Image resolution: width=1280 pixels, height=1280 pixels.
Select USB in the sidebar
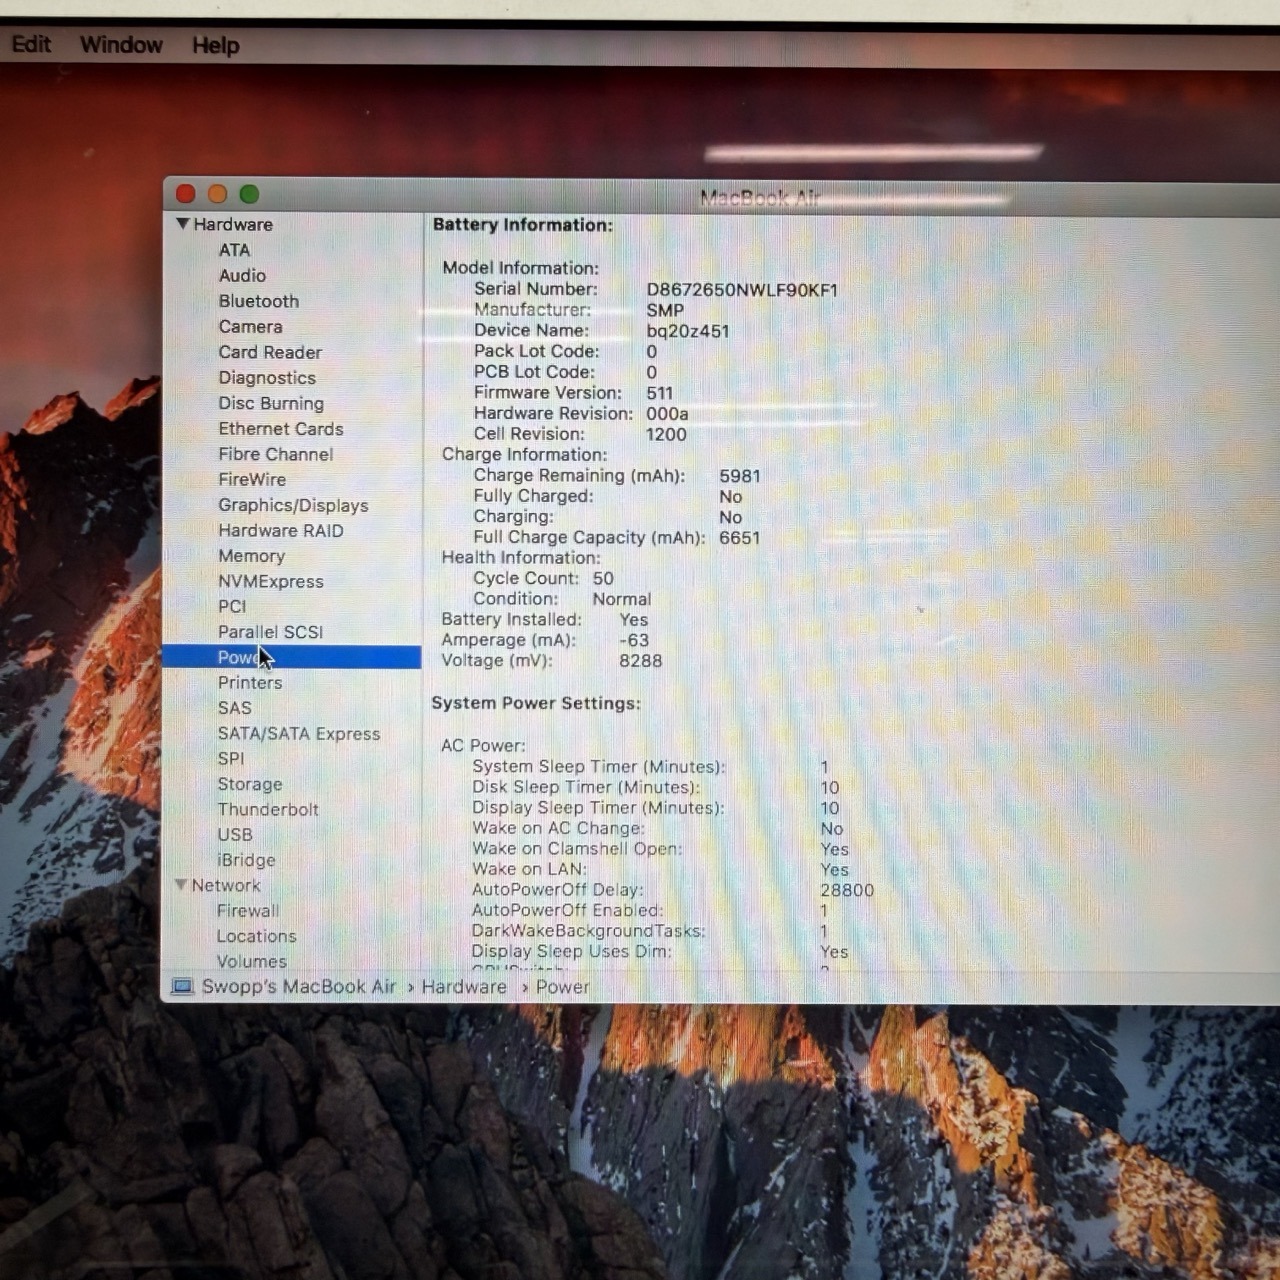coord(235,835)
